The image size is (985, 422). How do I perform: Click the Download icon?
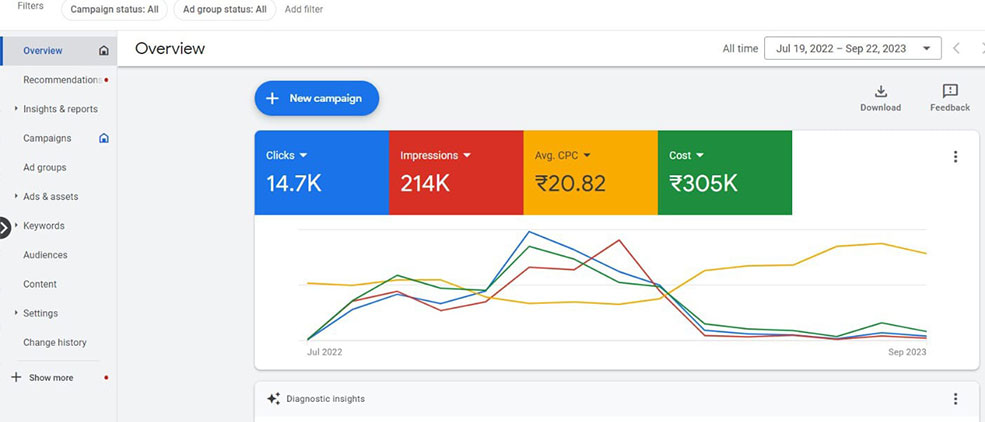coord(880,92)
